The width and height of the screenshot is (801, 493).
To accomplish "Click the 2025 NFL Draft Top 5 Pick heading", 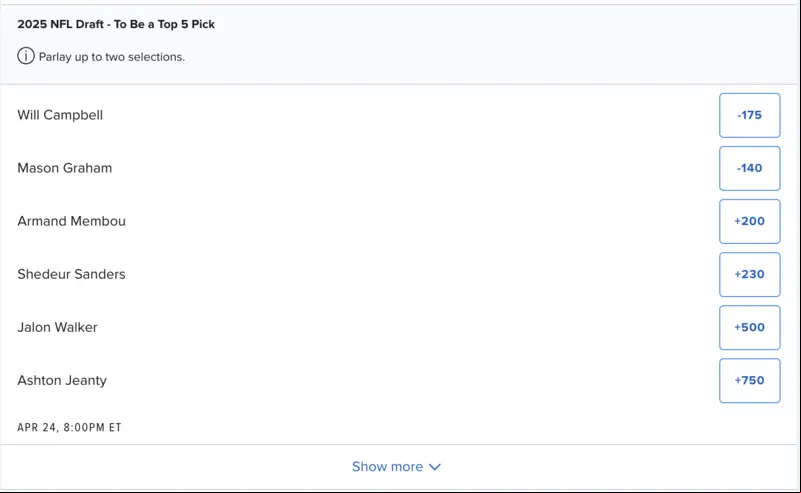I will click(x=116, y=24).
